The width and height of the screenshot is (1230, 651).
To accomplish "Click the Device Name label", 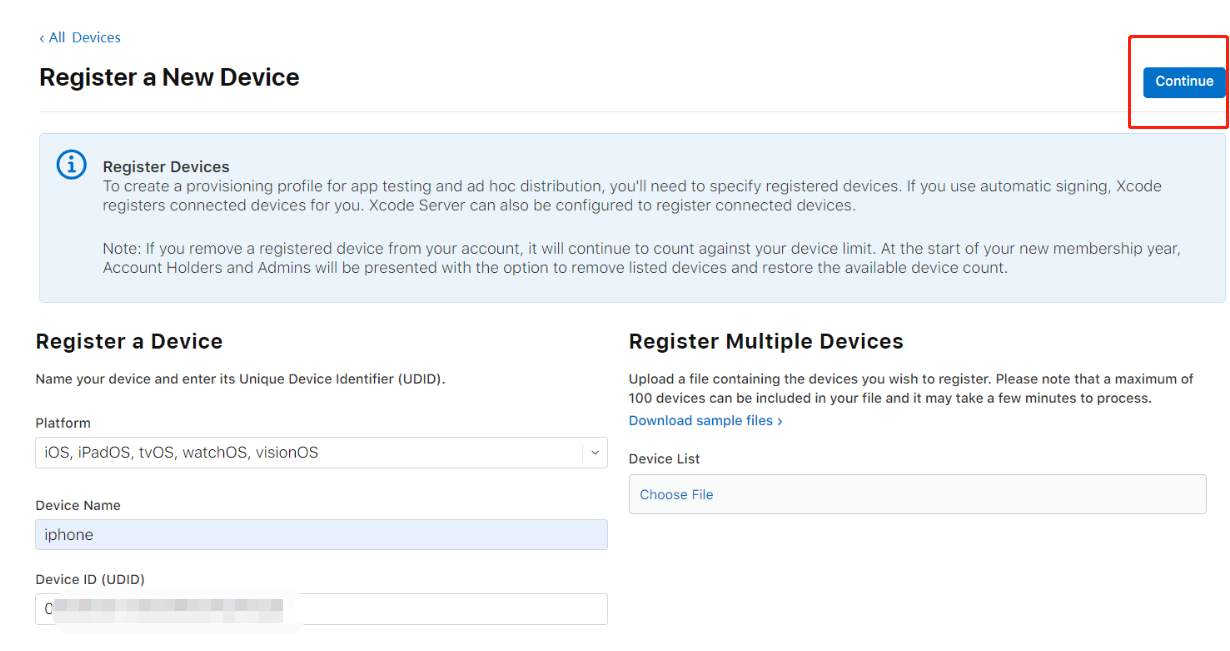I will [78, 506].
